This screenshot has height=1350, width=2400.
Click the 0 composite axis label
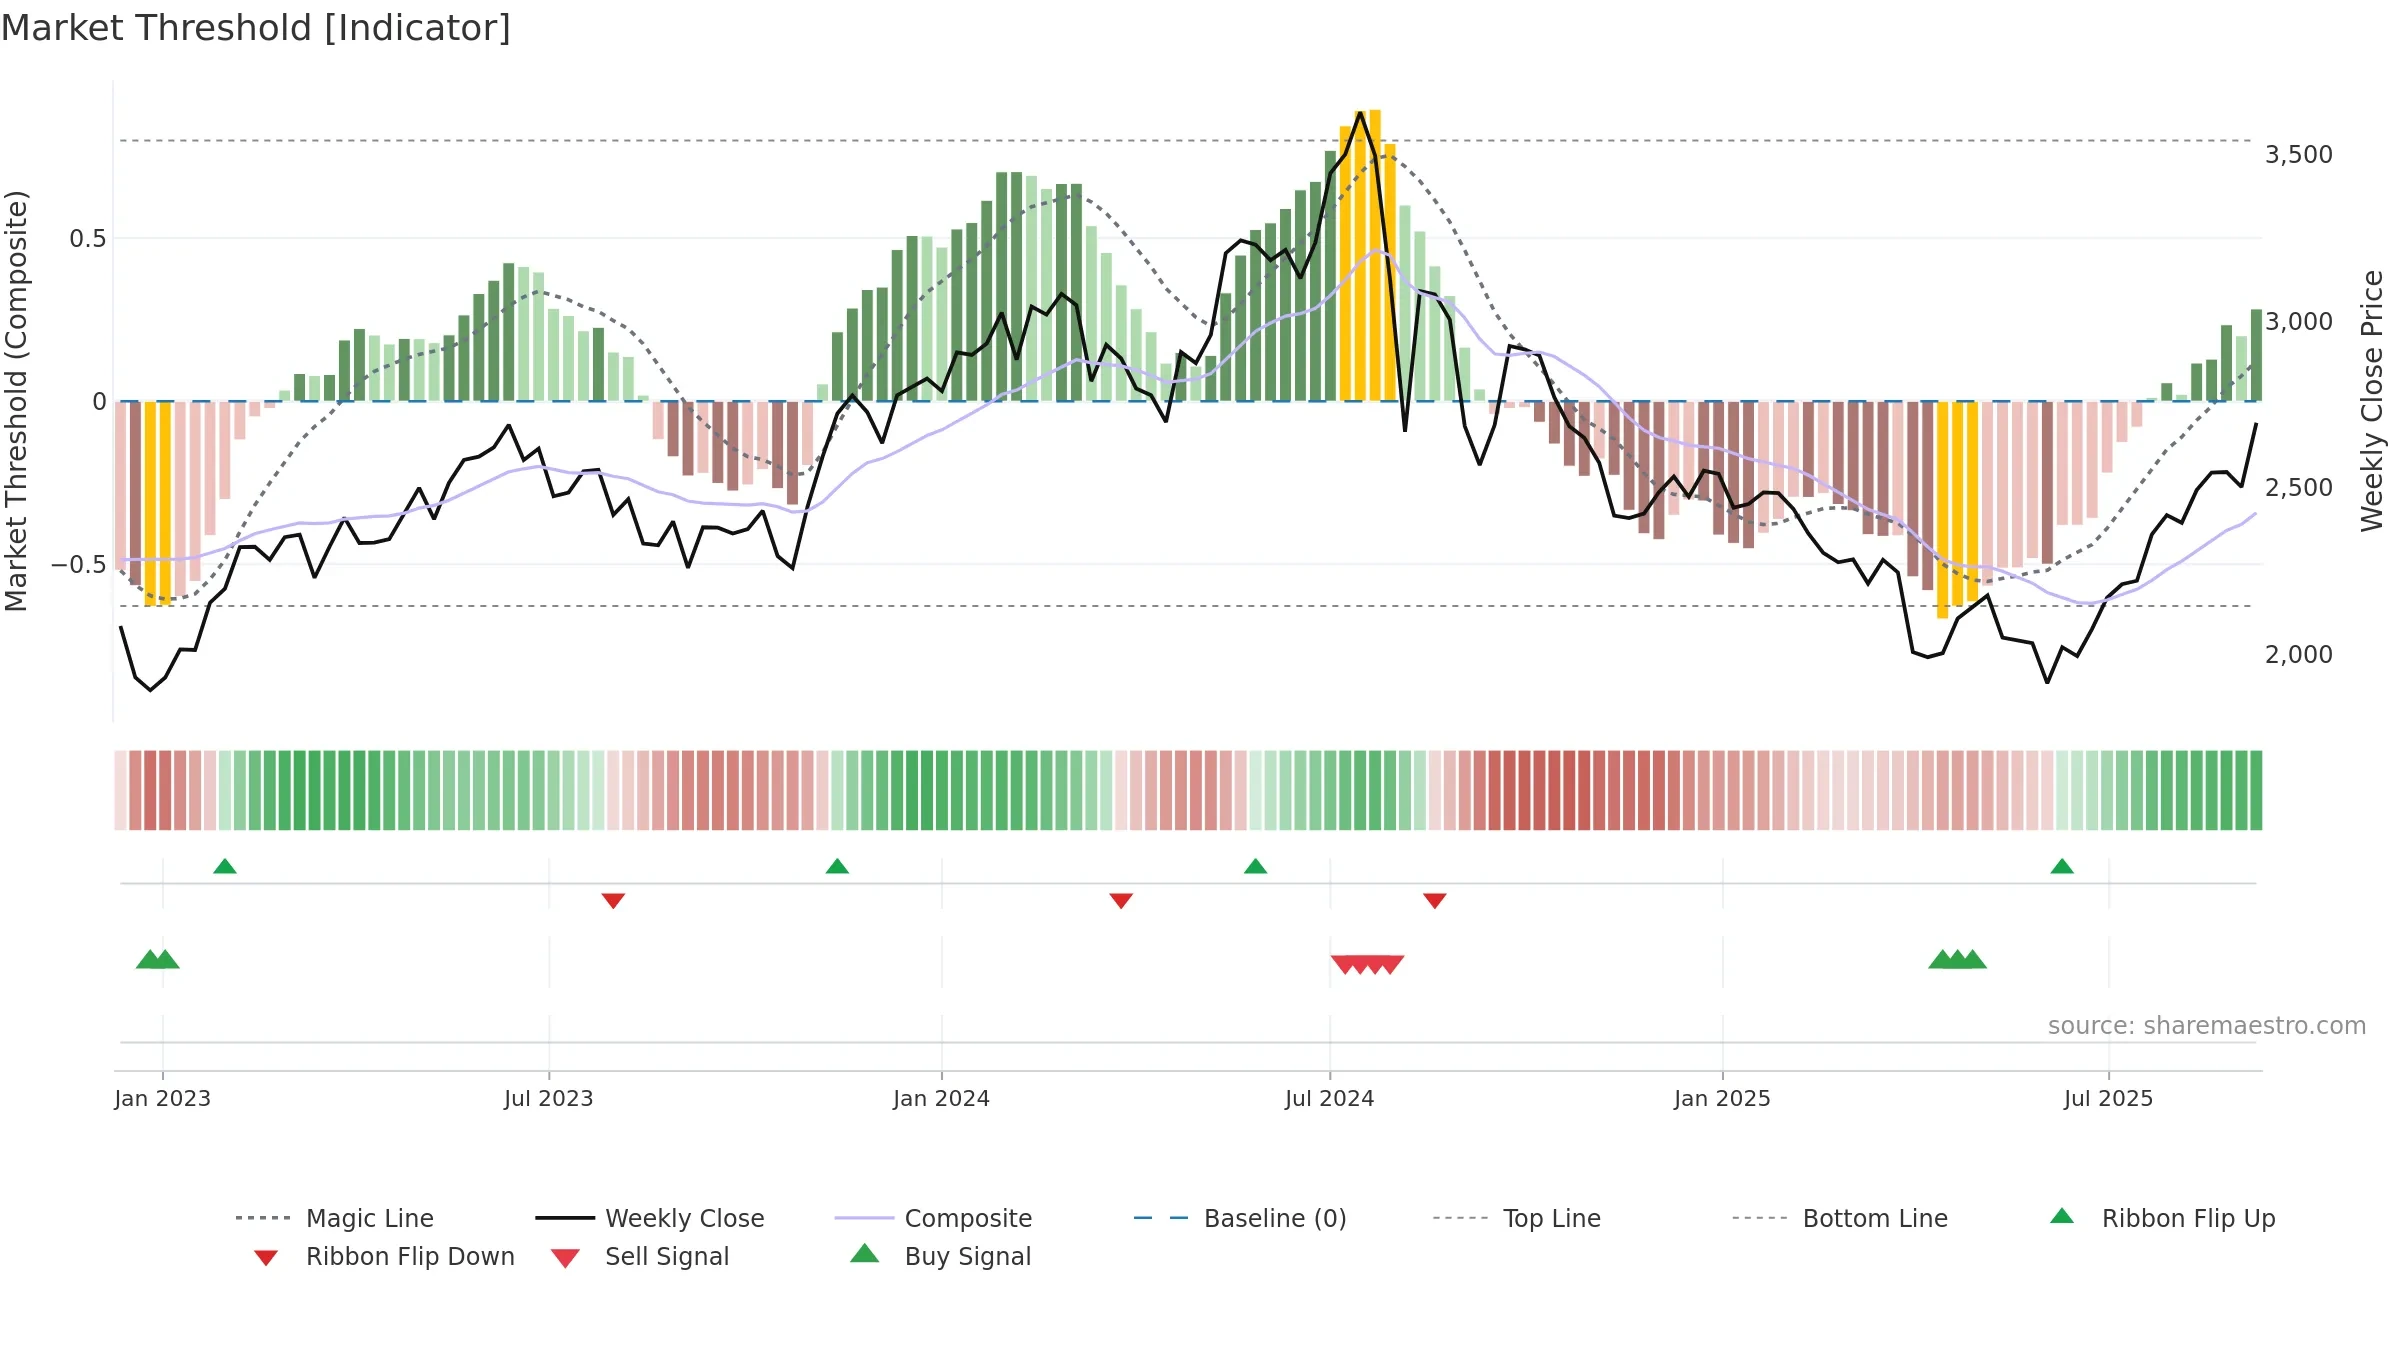tap(99, 401)
